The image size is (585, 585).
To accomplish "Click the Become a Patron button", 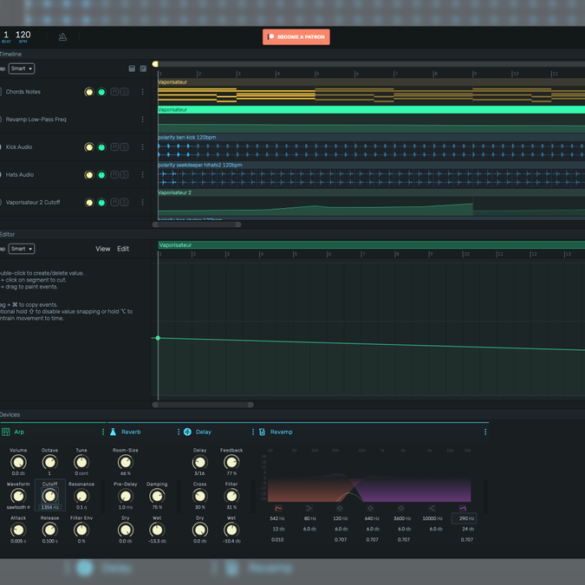I will click(296, 37).
